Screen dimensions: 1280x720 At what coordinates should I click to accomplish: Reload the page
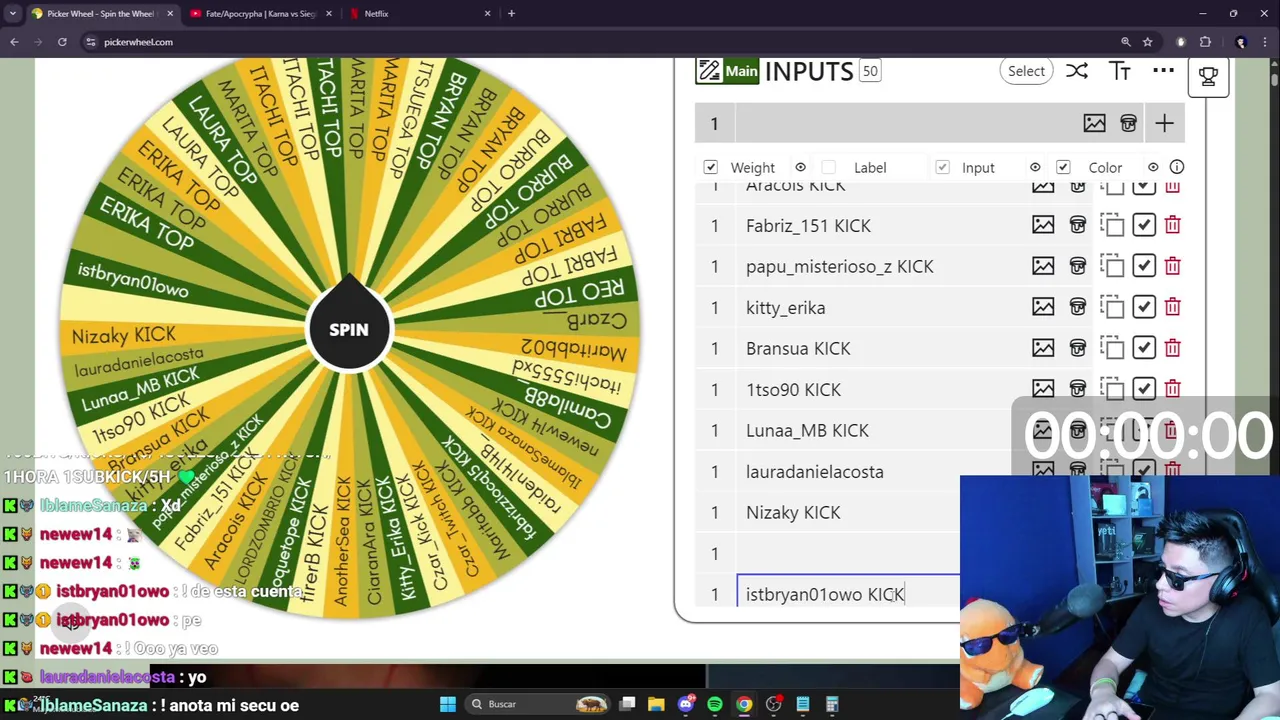(62, 42)
